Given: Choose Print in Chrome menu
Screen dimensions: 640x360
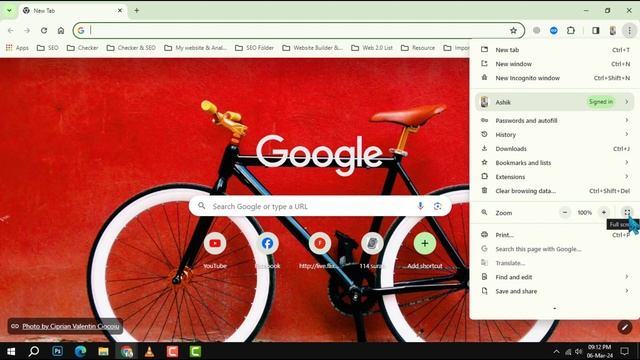Looking at the screenshot, I should [x=555, y=235].
